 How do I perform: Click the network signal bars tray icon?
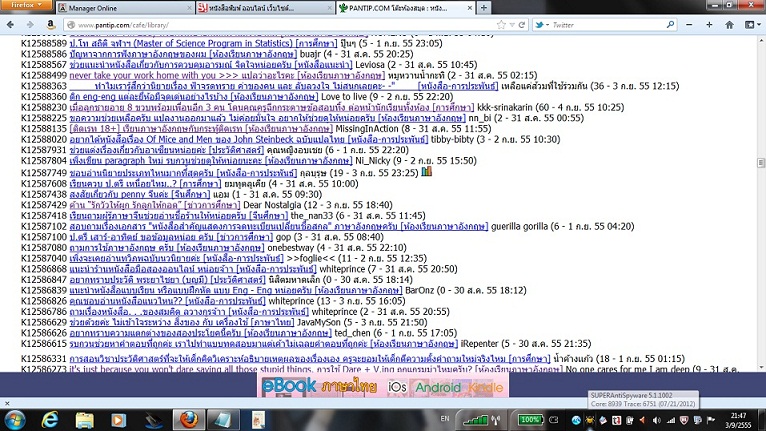click(x=671, y=420)
